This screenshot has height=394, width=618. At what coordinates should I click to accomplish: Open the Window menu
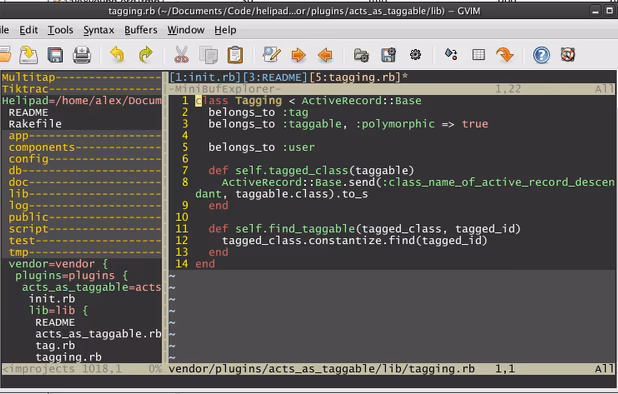click(186, 30)
